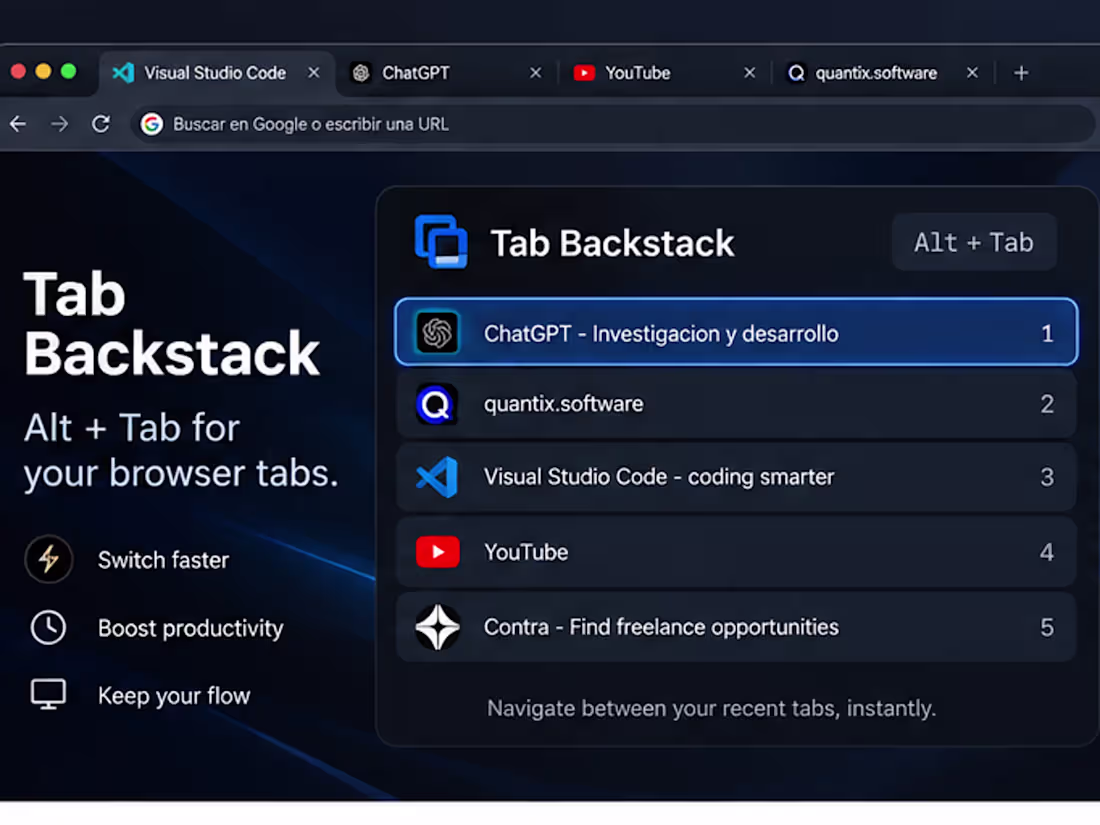Click the 'Switch faster' text
The width and height of the screenshot is (1100, 825).
coord(163,560)
